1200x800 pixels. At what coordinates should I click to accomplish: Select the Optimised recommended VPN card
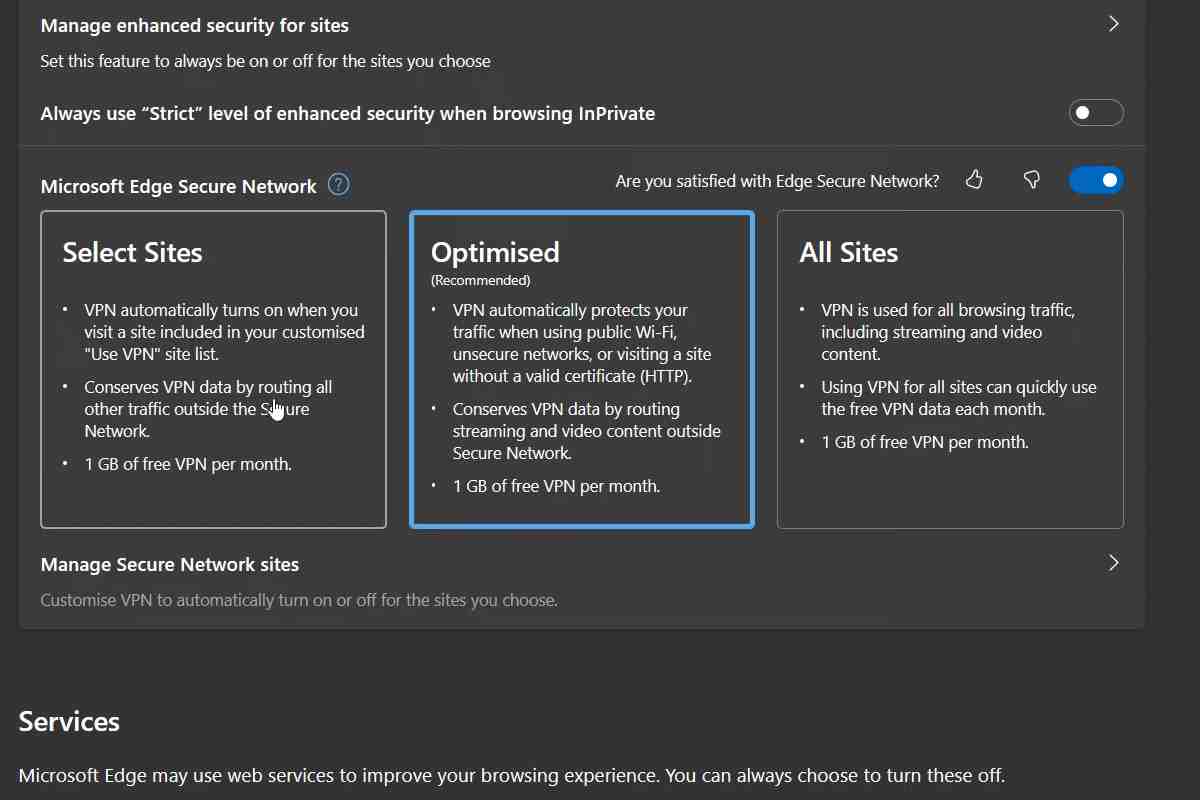(581, 369)
